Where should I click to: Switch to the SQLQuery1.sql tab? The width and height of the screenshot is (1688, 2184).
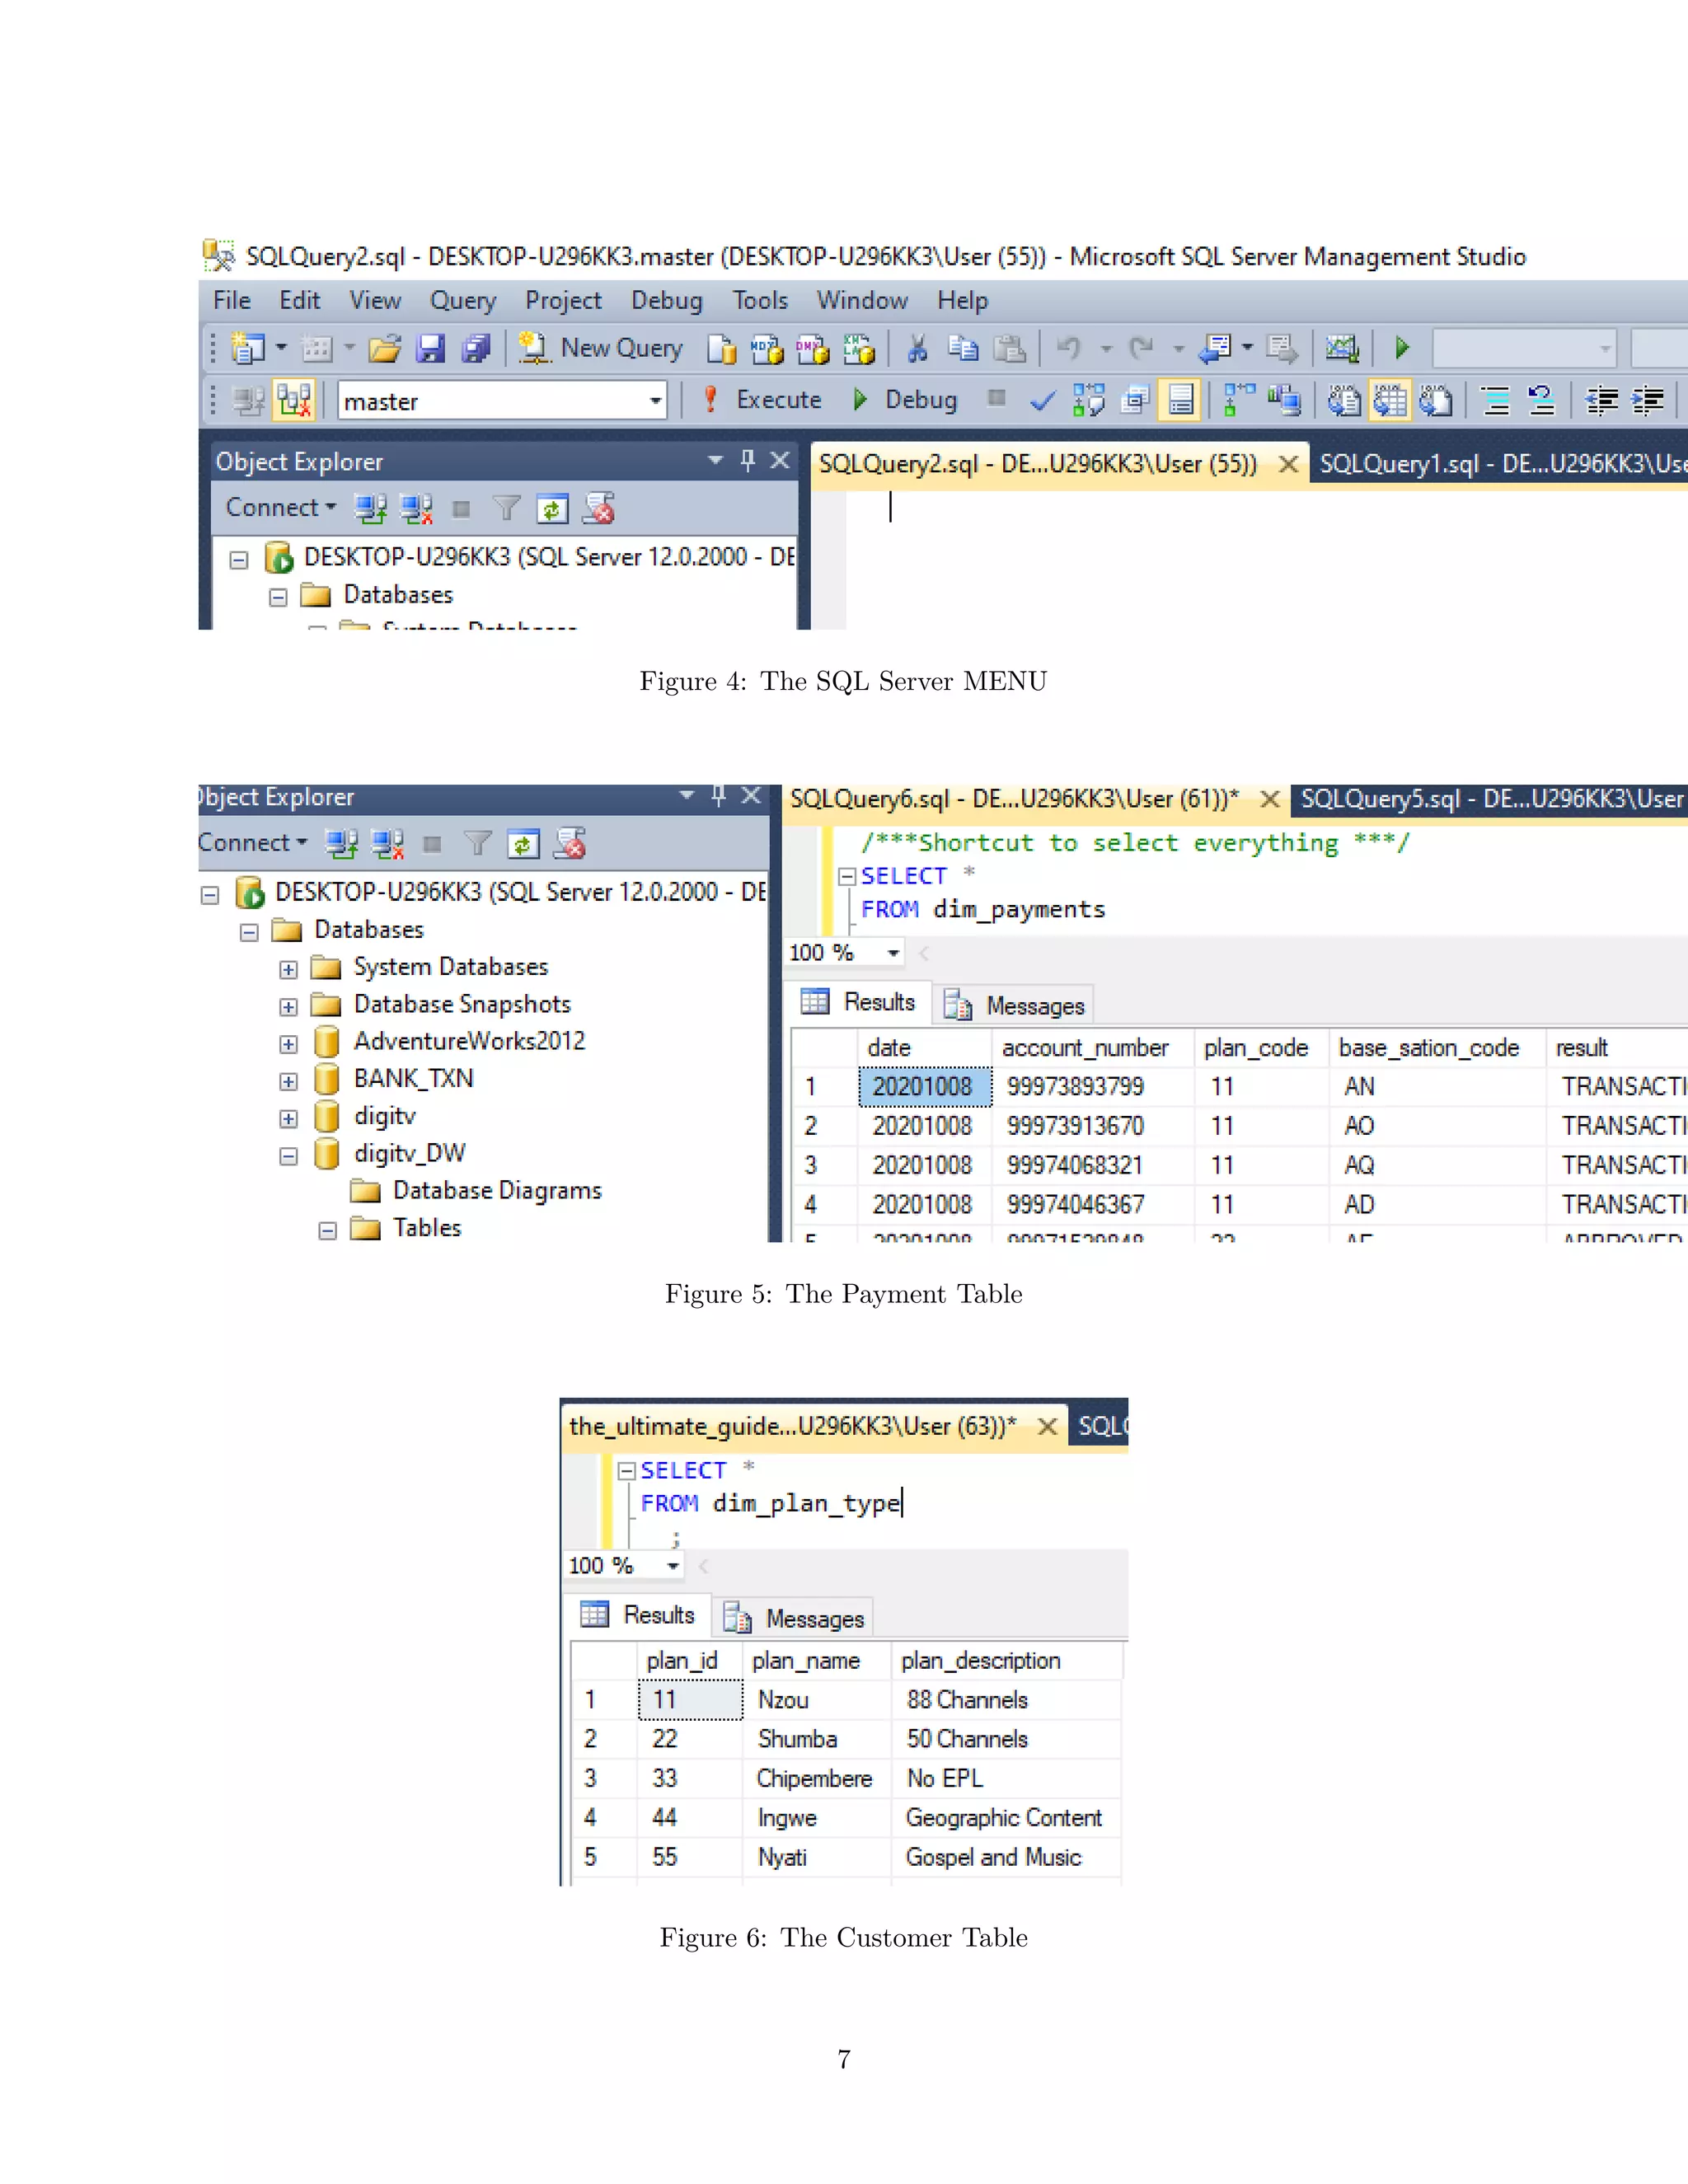point(1500,464)
